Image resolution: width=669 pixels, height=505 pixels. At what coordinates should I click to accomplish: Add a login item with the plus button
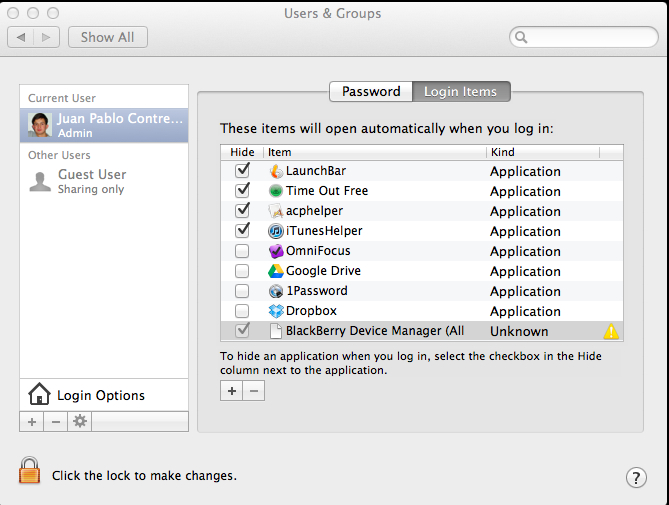coord(232,391)
